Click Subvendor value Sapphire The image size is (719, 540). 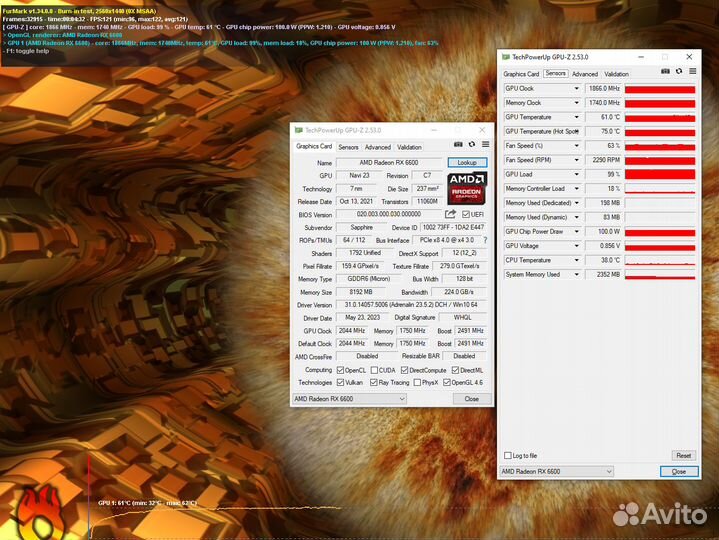click(361, 227)
